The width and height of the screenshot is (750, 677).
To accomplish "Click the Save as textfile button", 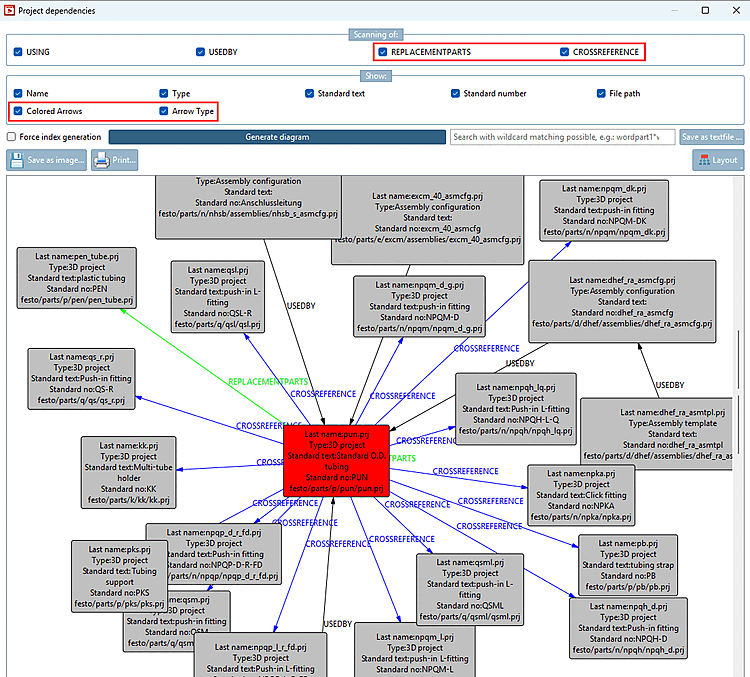I will (x=712, y=137).
